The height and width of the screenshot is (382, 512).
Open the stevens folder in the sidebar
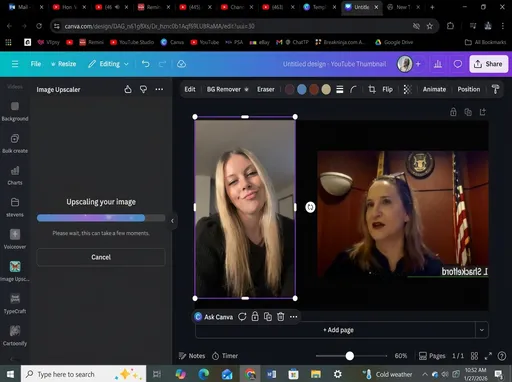[15, 207]
